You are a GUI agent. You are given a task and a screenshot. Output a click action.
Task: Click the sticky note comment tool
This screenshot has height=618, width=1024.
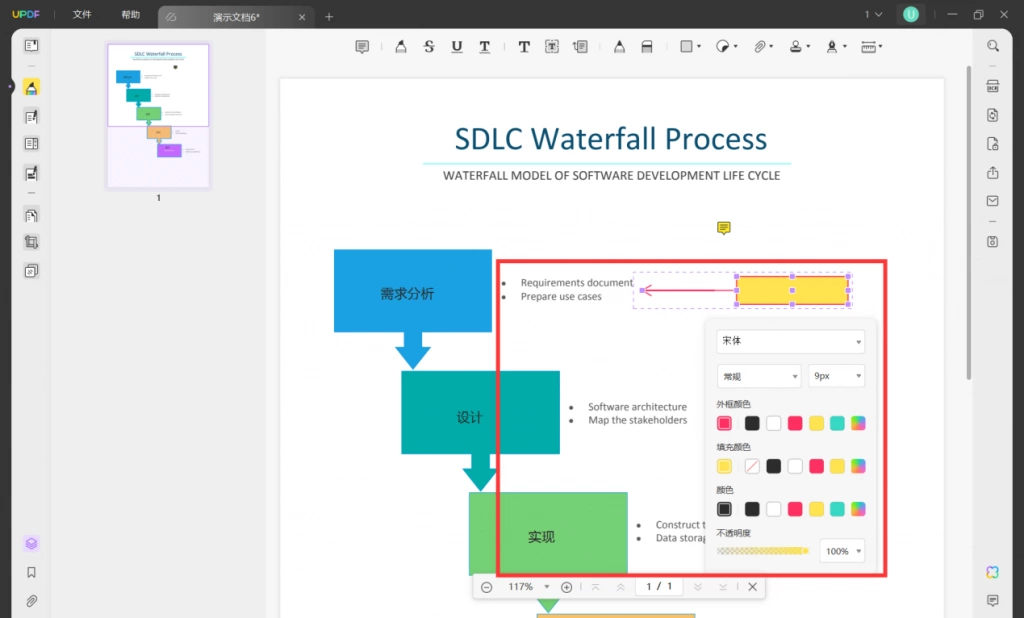pos(362,46)
